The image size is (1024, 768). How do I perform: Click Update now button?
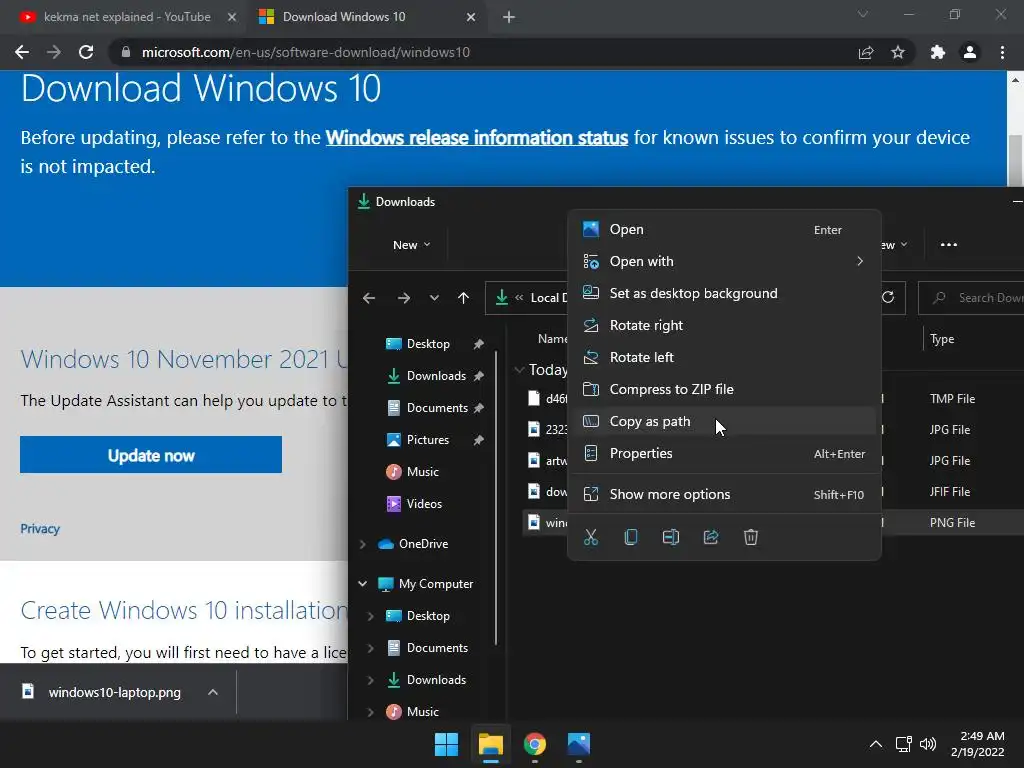pyautogui.click(x=151, y=455)
